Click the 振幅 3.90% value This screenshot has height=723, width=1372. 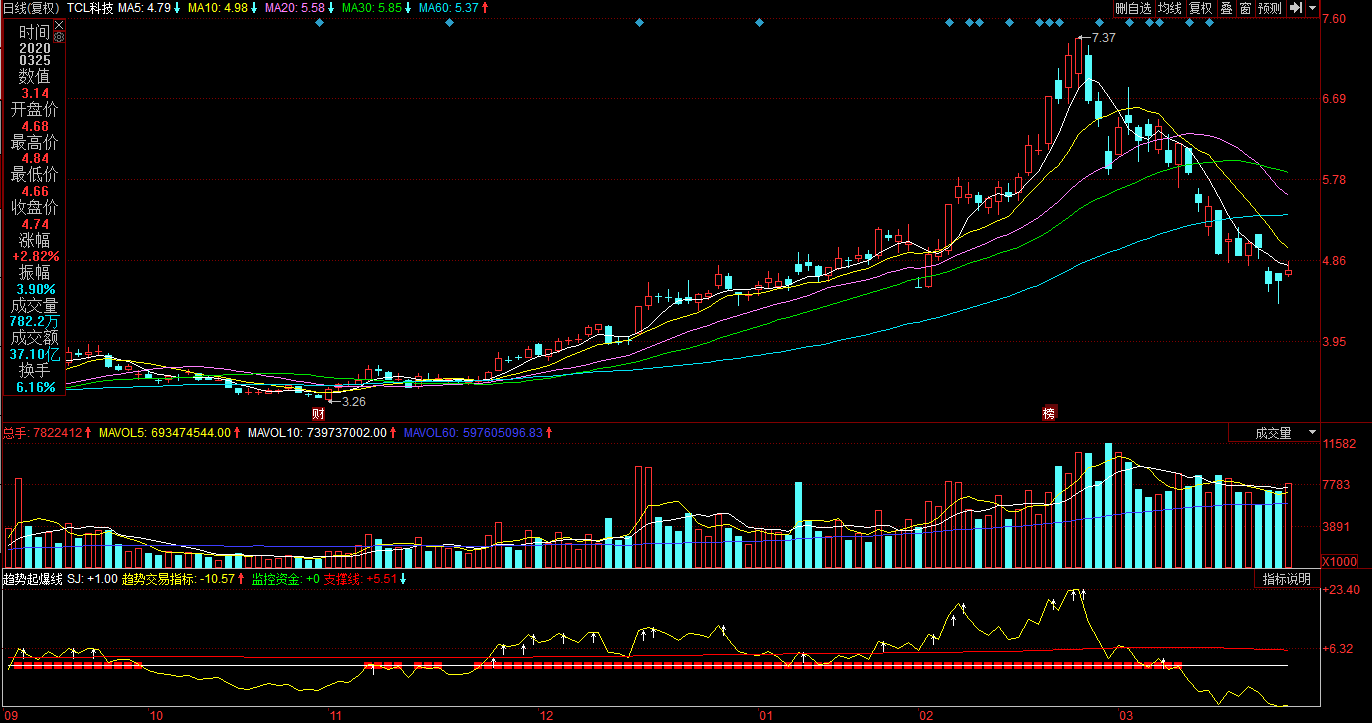coord(35,289)
